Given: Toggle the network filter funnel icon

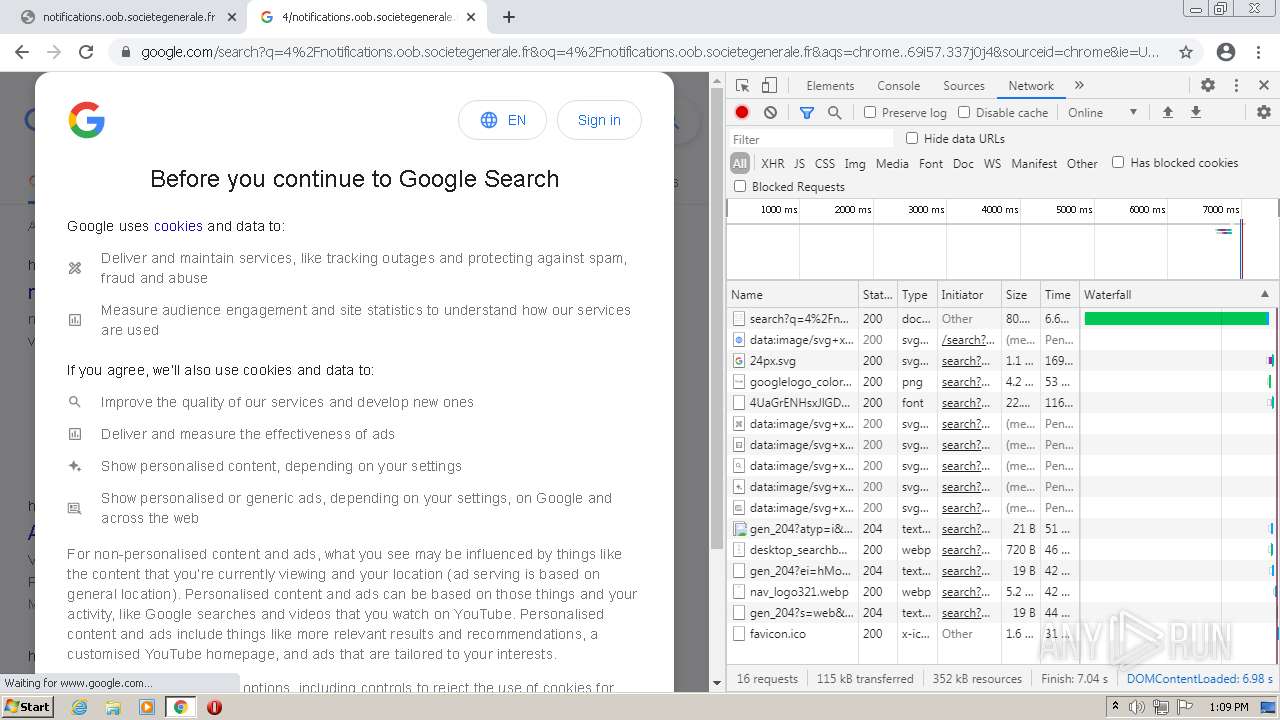Looking at the screenshot, I should [x=807, y=113].
